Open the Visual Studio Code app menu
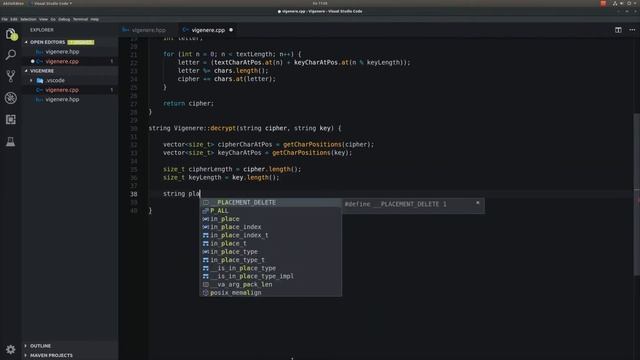The width and height of the screenshot is (640, 360). [x=51, y=3]
